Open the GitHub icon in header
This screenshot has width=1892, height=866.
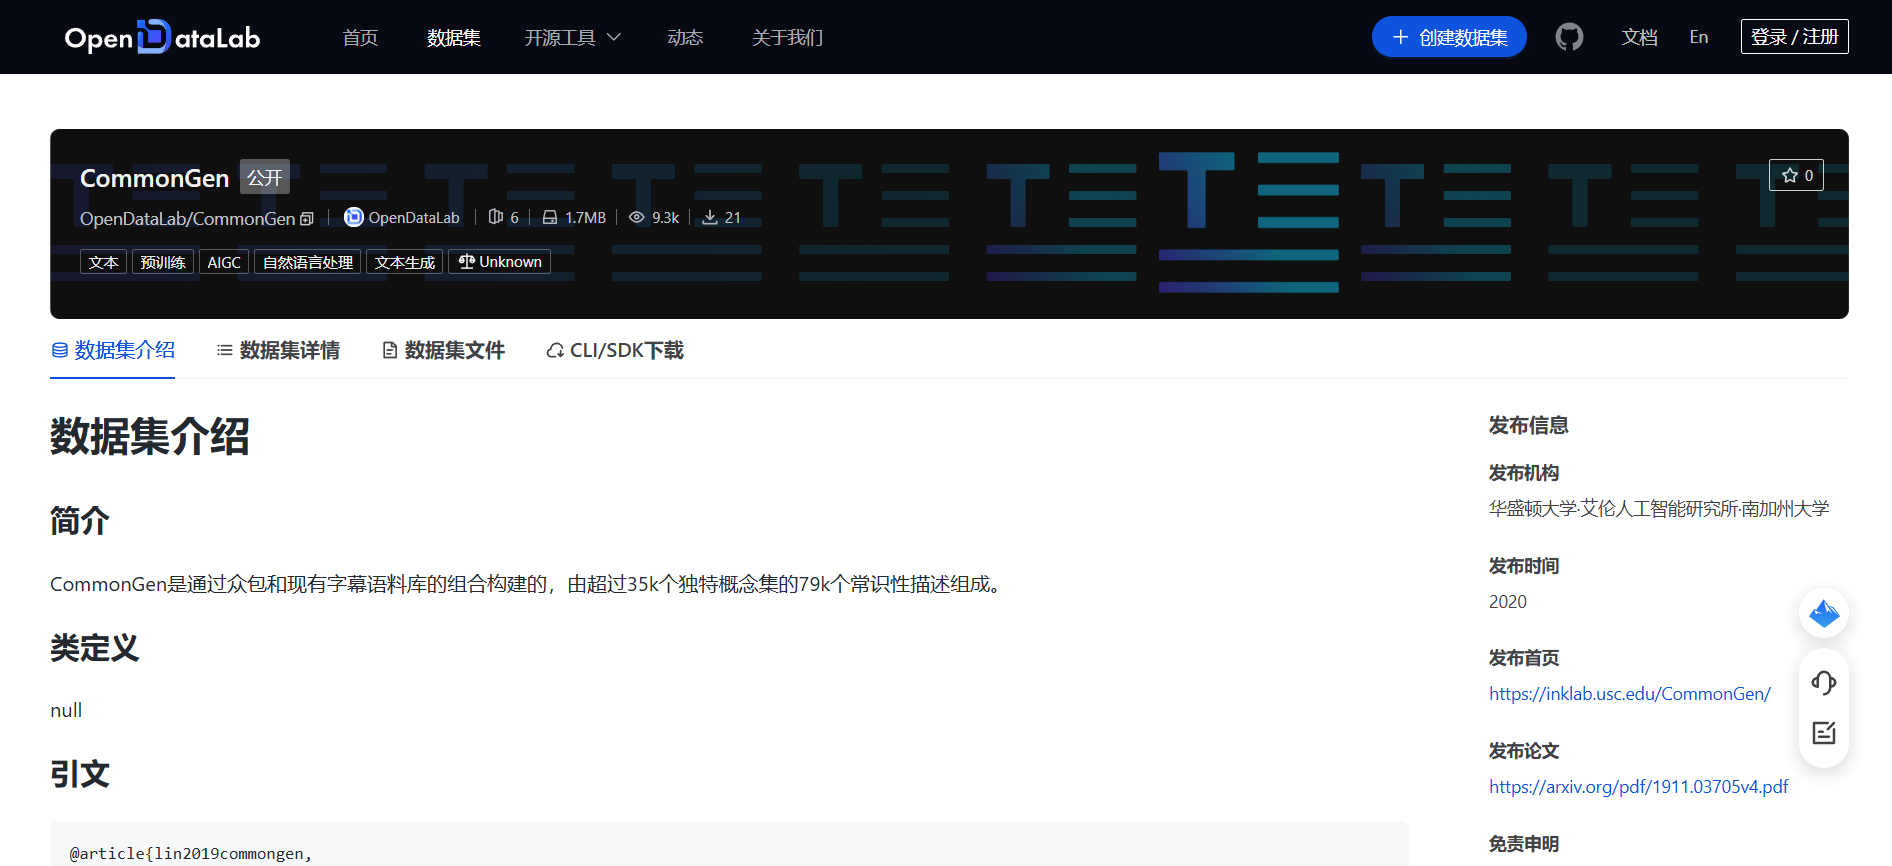(1569, 37)
